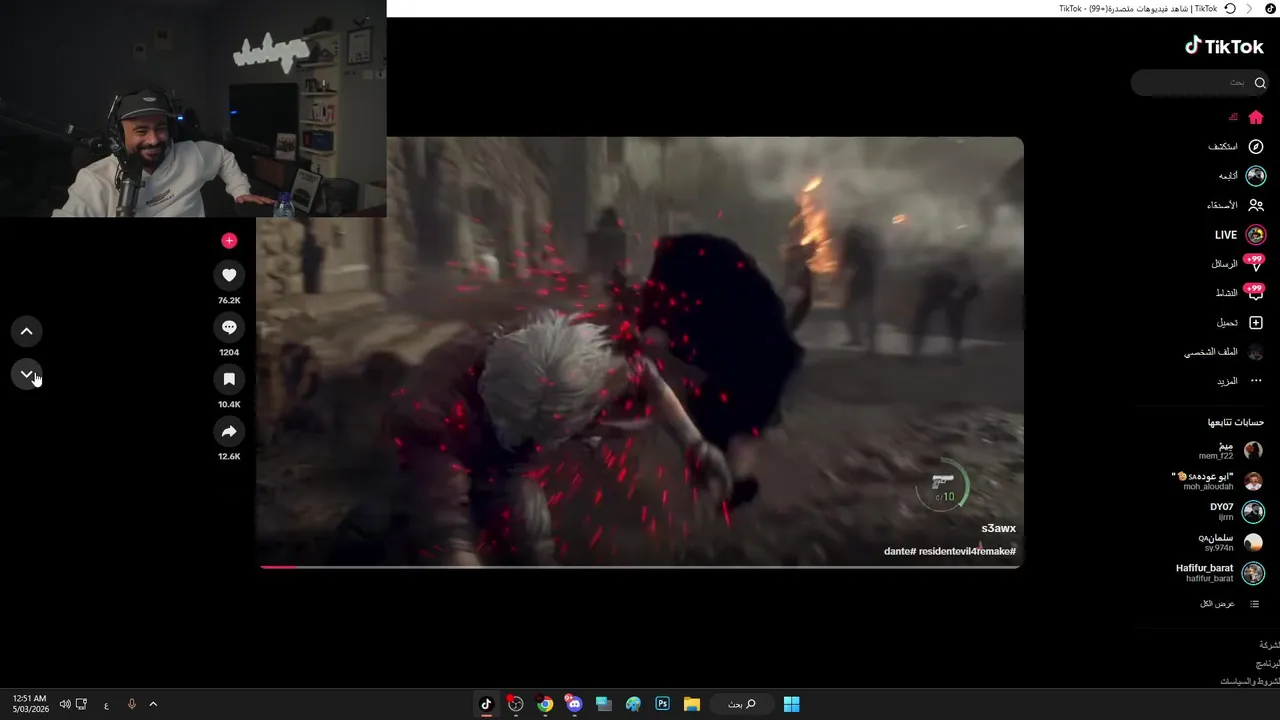Click the النشاط sidebar menu item

[1227, 293]
